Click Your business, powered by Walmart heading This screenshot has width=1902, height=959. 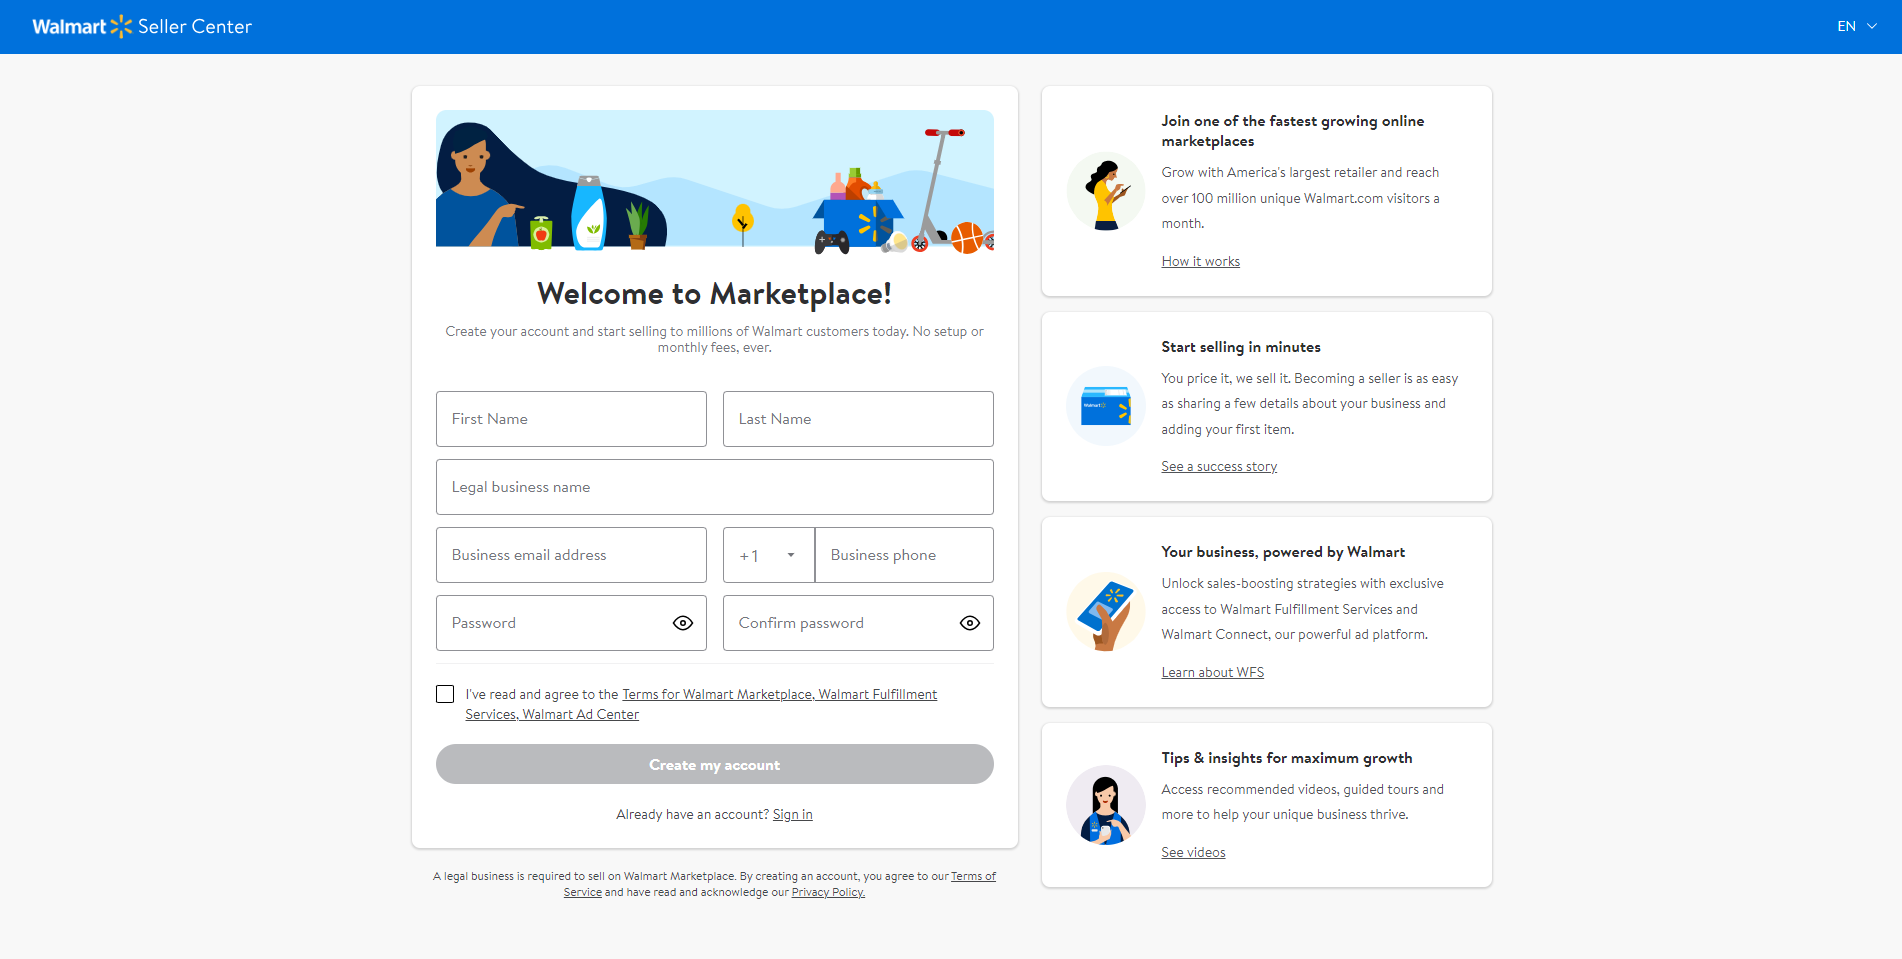(x=1283, y=552)
